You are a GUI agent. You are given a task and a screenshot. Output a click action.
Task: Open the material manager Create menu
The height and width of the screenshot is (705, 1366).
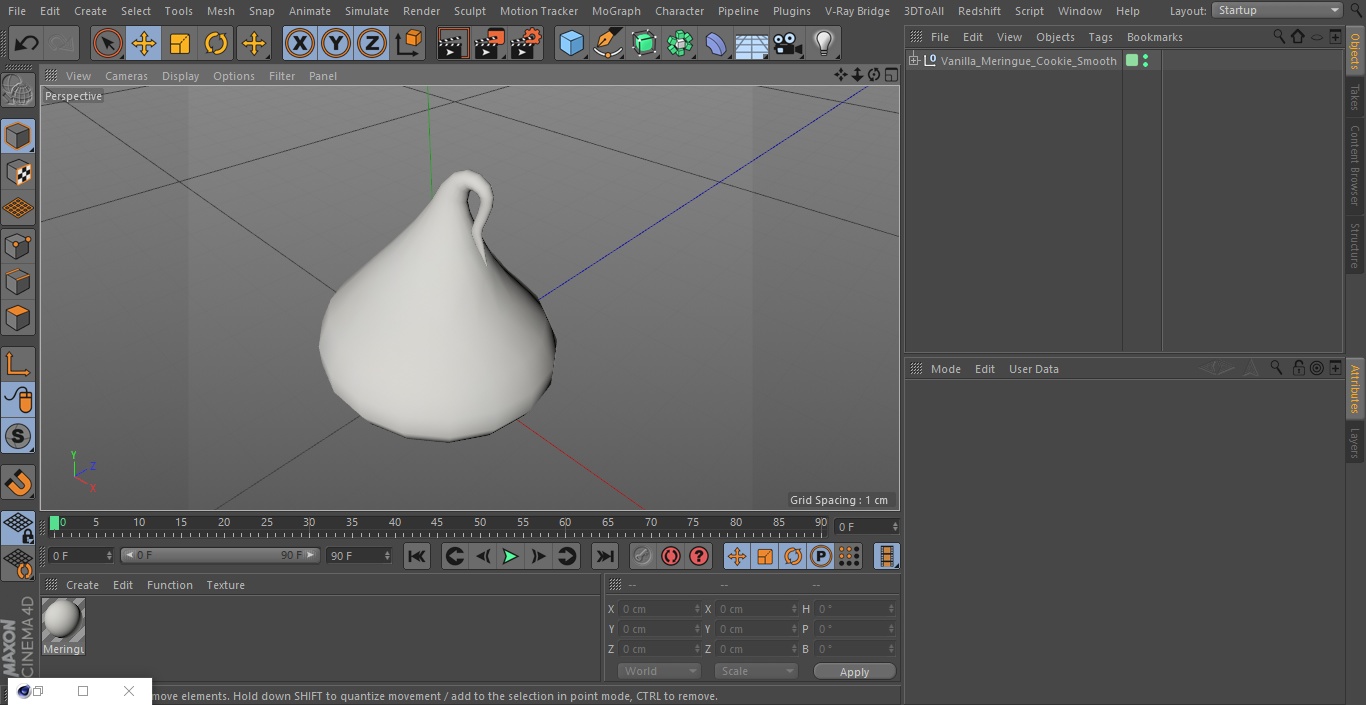83,585
